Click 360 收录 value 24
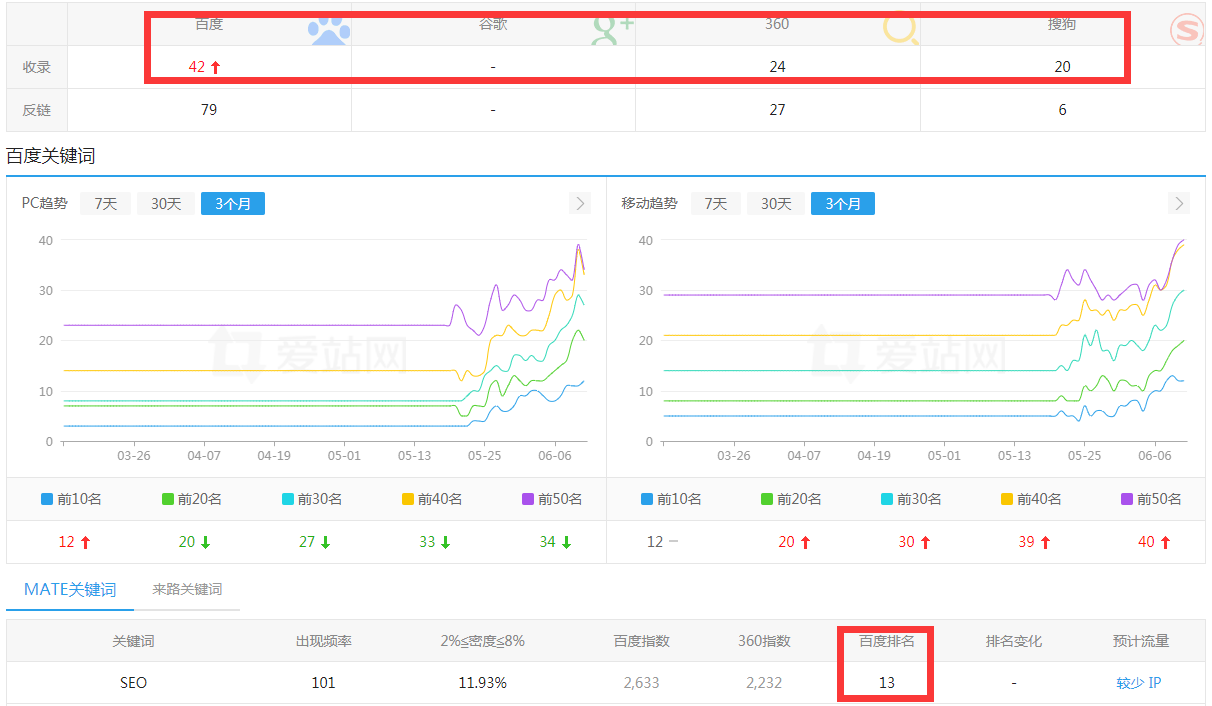The height and width of the screenshot is (706, 1212). click(777, 67)
